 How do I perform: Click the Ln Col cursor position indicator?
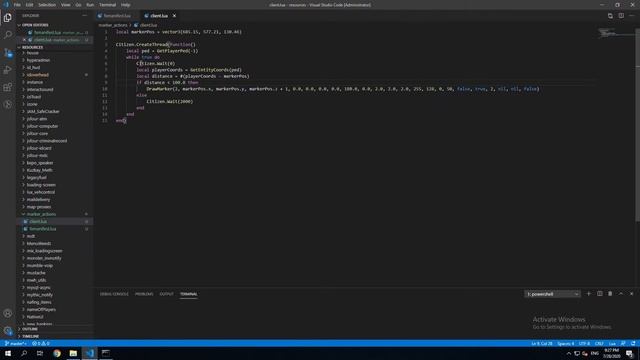point(542,344)
